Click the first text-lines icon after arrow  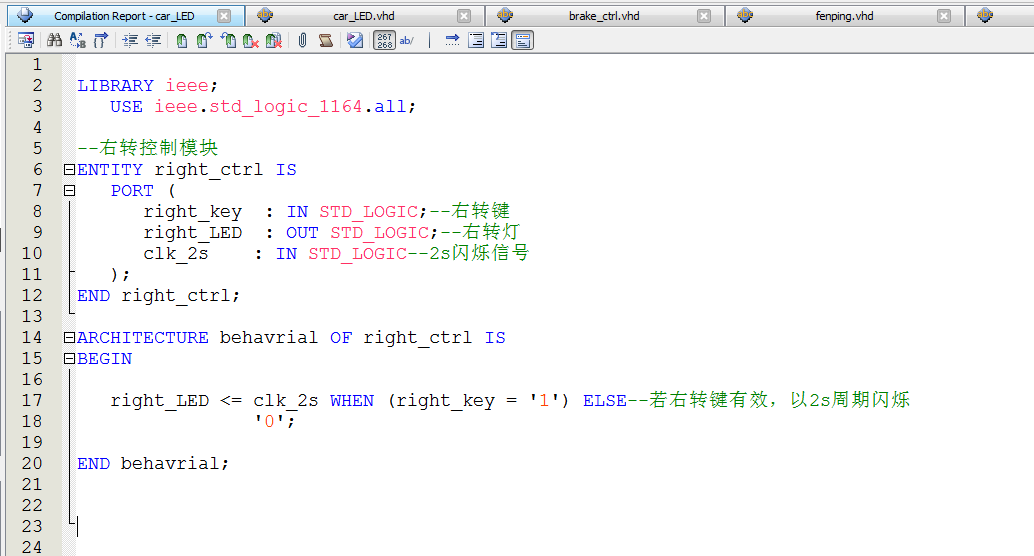pos(475,41)
